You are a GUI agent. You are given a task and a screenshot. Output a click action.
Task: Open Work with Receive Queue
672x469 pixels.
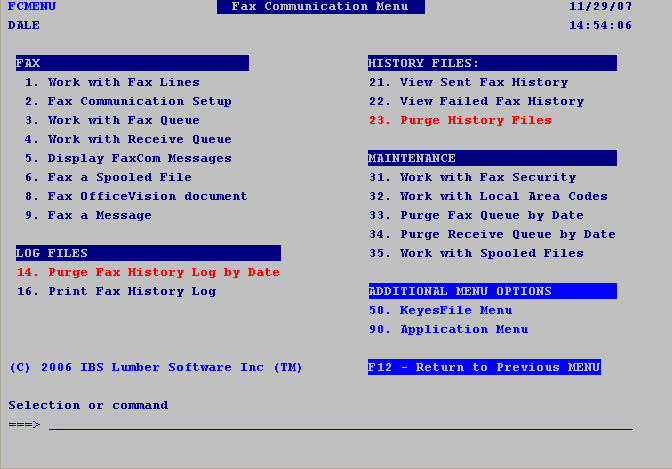click(x=128, y=139)
